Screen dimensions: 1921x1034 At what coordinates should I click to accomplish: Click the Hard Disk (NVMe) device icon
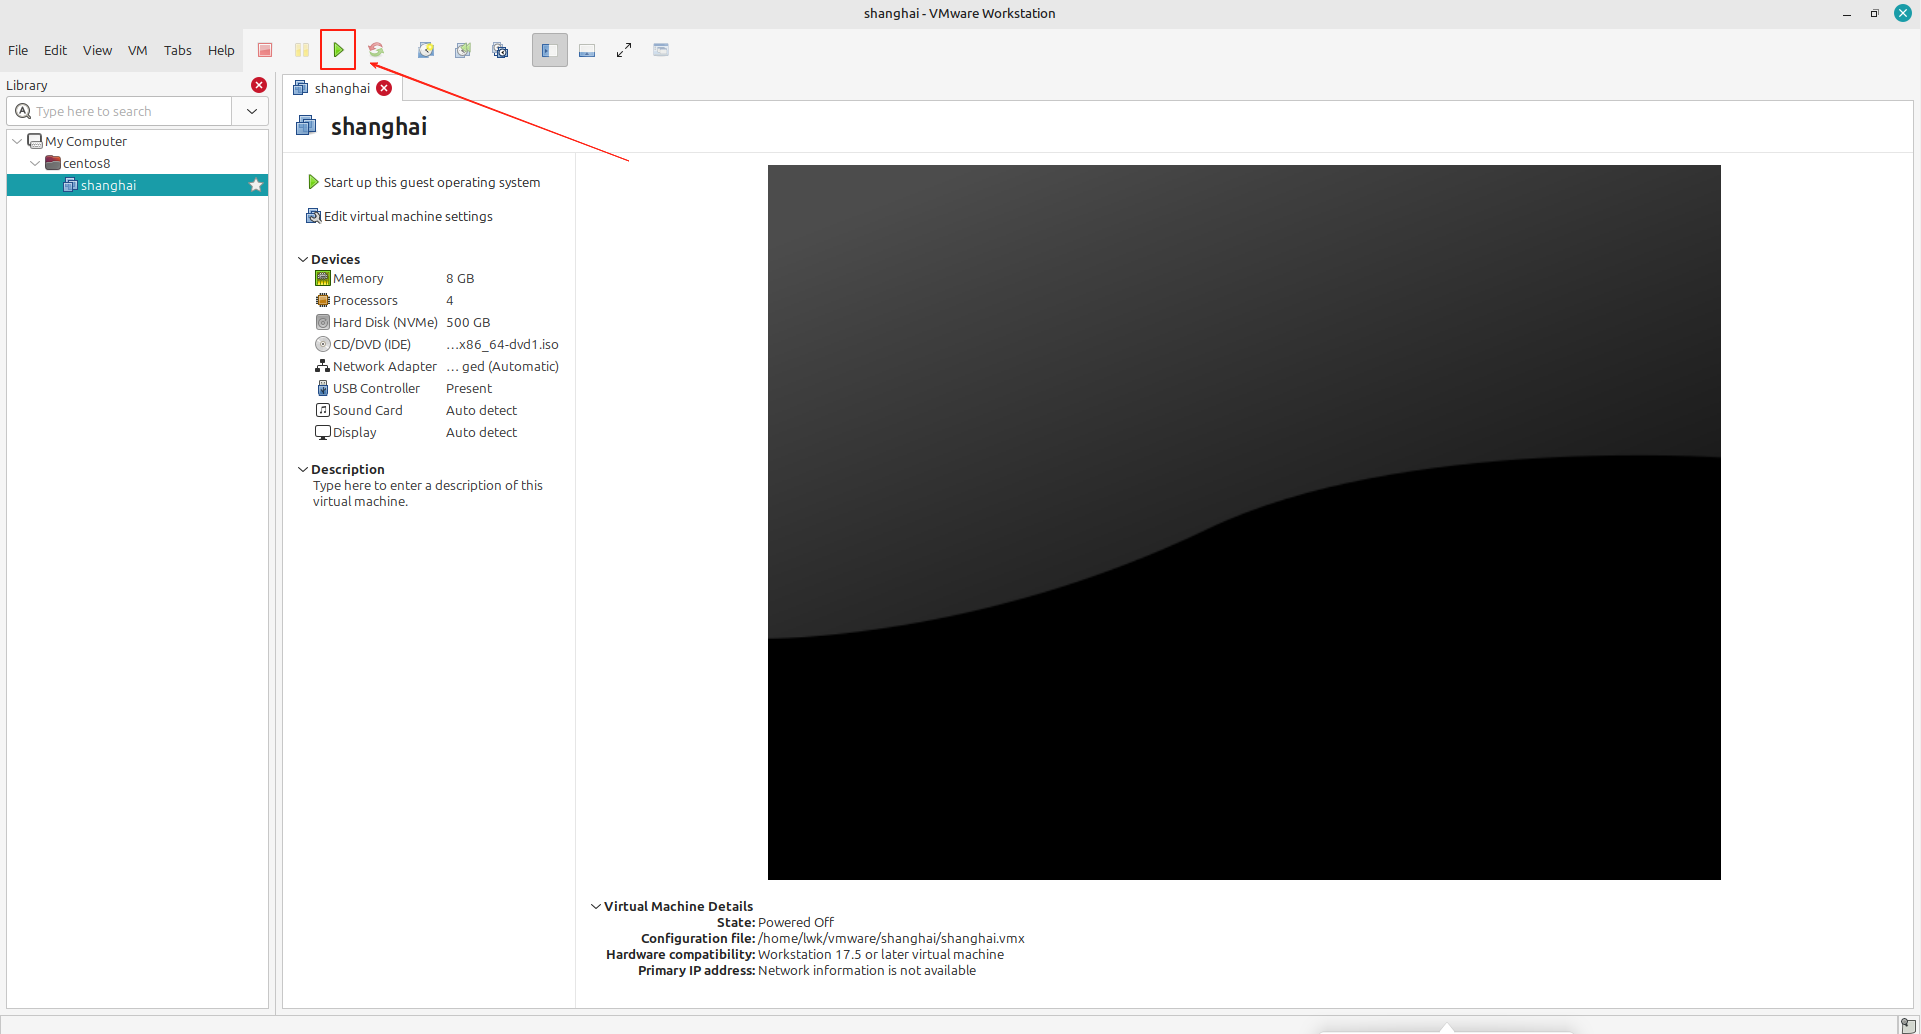[323, 322]
